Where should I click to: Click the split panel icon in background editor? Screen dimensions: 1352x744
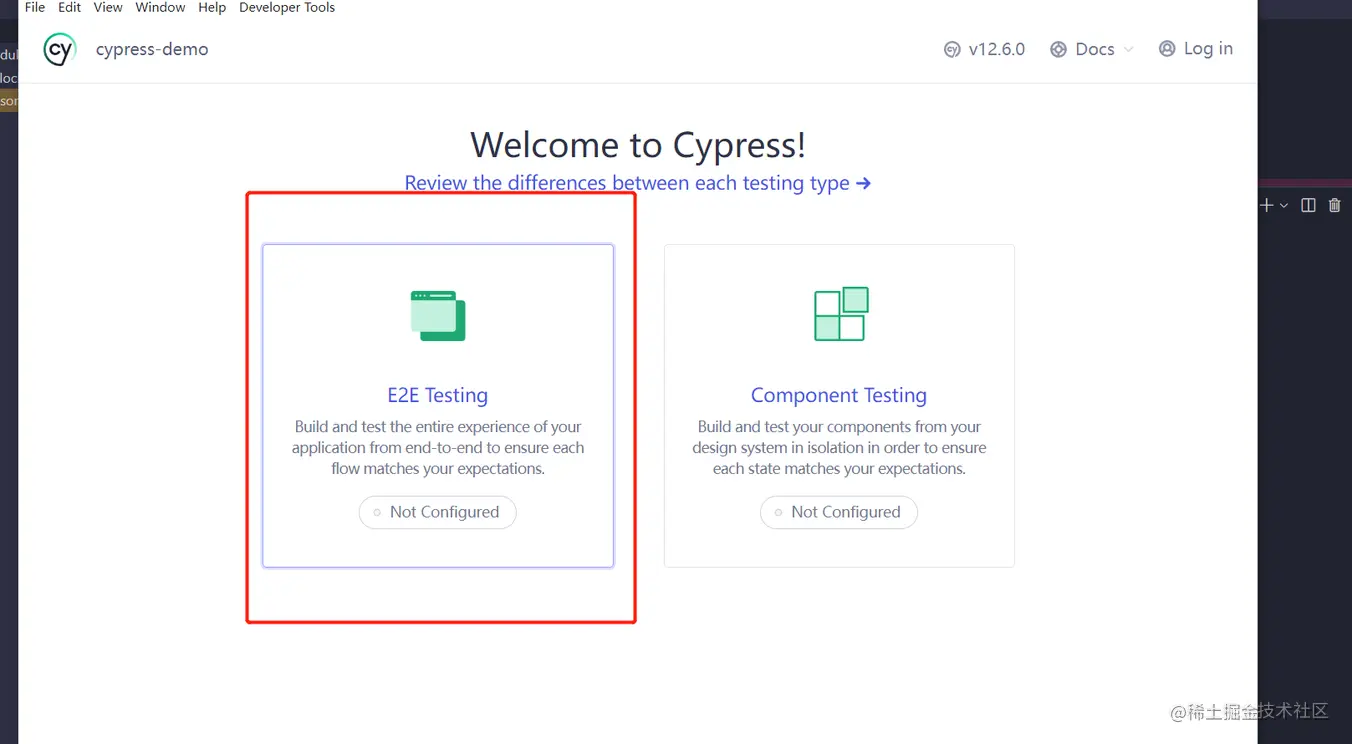point(1308,205)
